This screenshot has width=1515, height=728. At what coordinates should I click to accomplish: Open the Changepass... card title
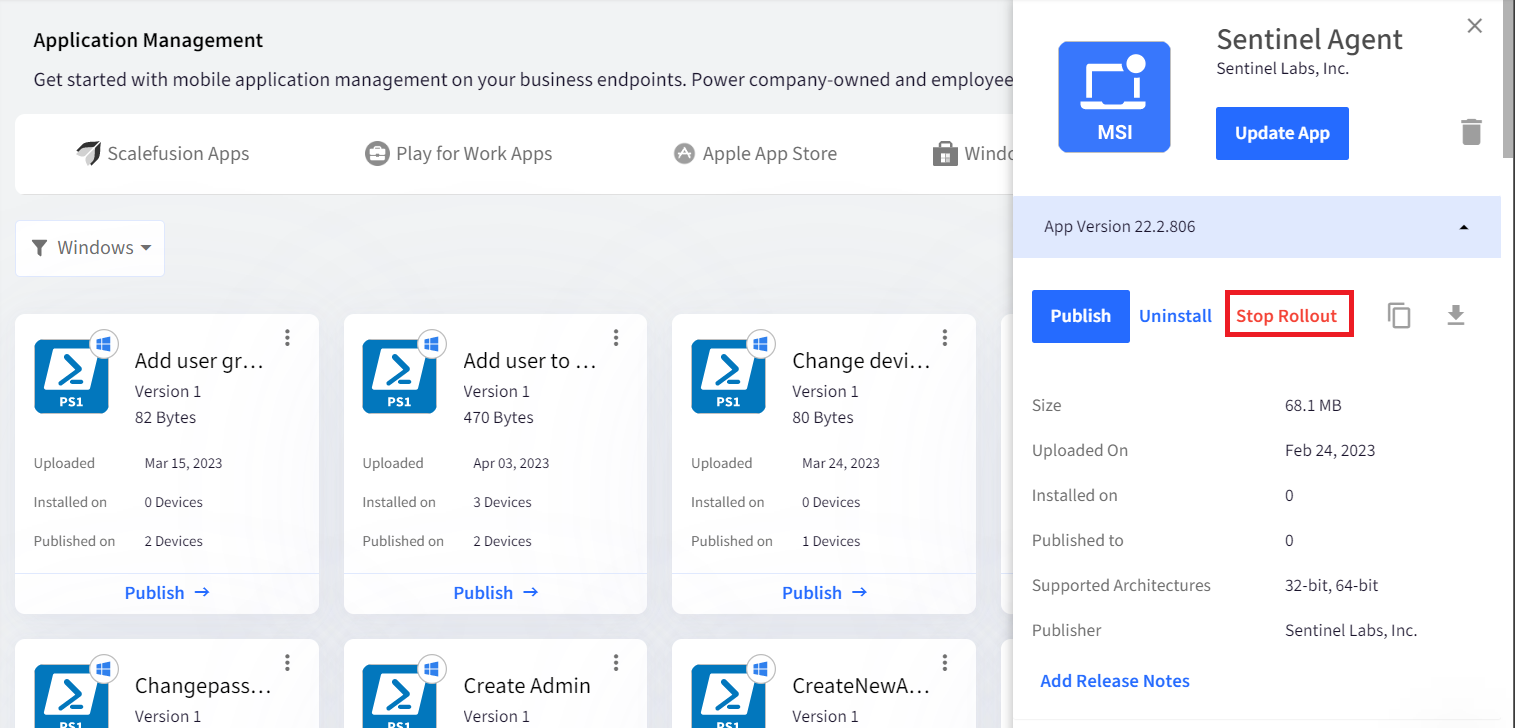[203, 686]
